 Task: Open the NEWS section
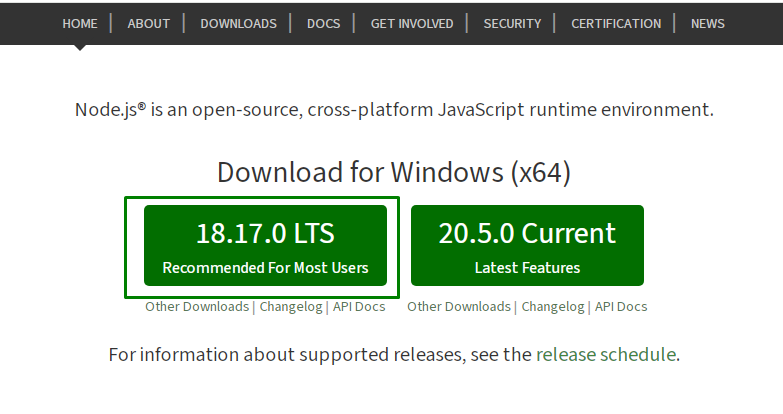tap(708, 23)
